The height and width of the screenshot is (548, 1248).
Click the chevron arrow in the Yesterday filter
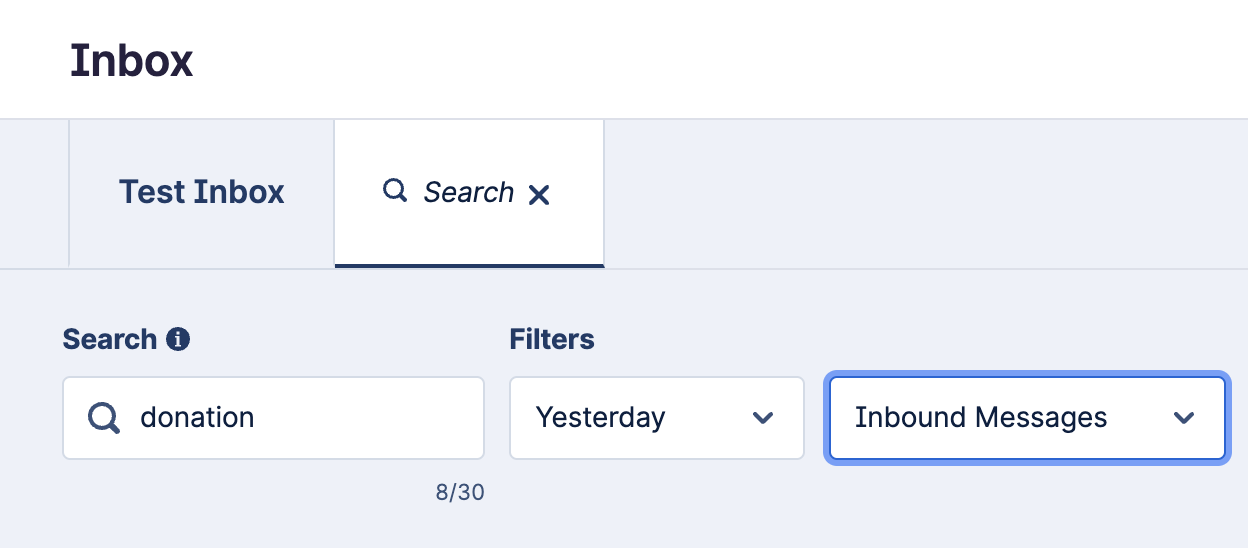763,418
